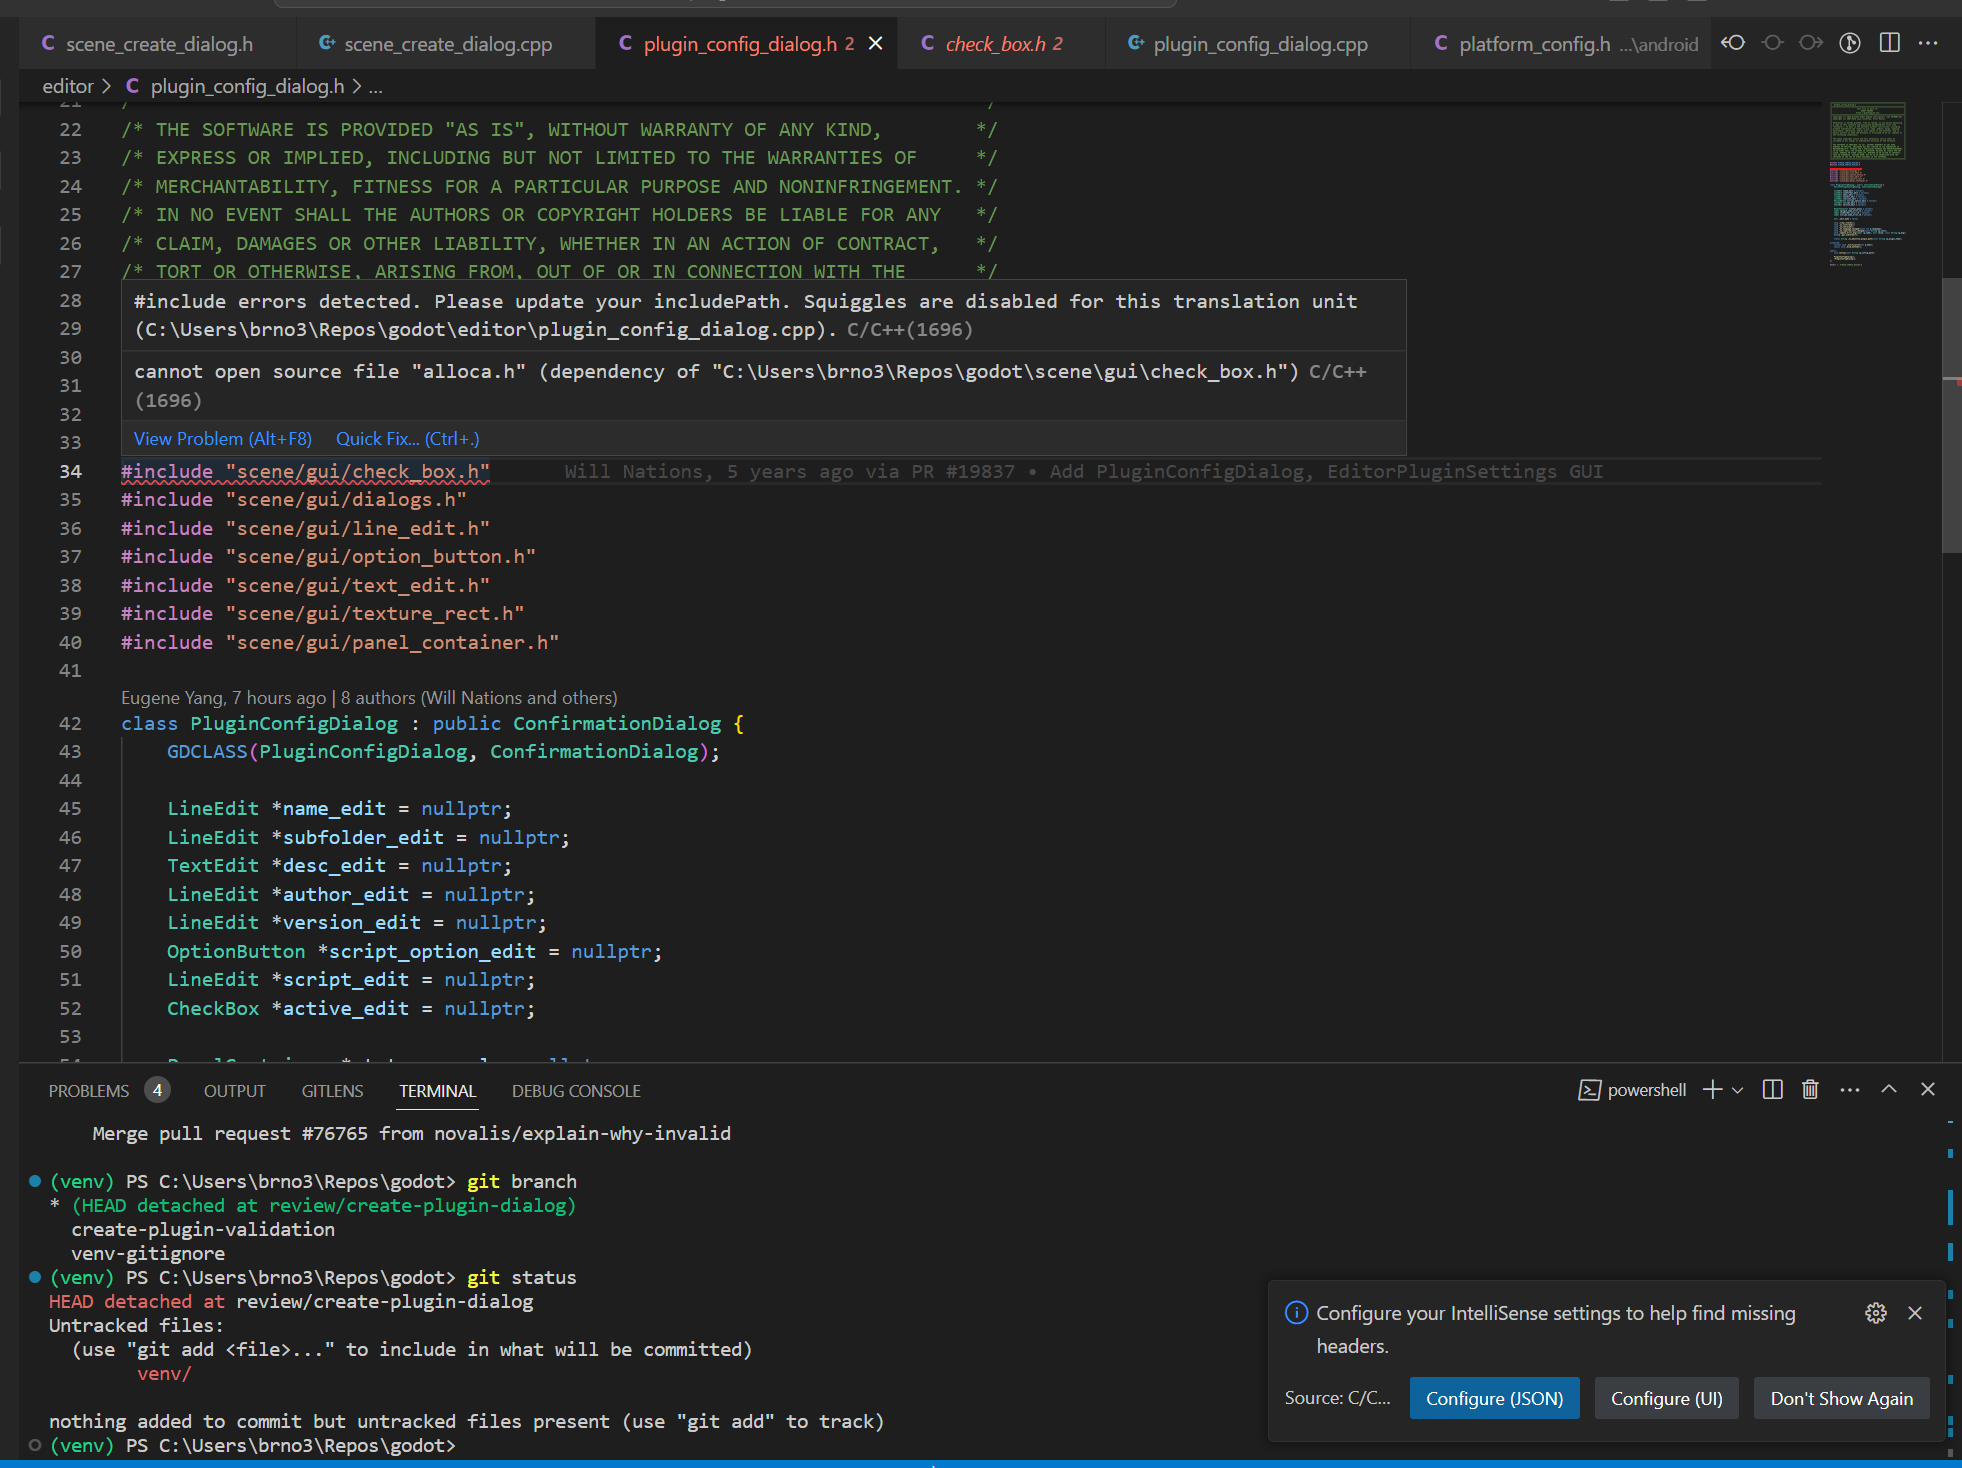This screenshot has width=1962, height=1468.
Task: Open the gear settings on the IntelliSense notification
Action: coord(1875,1313)
